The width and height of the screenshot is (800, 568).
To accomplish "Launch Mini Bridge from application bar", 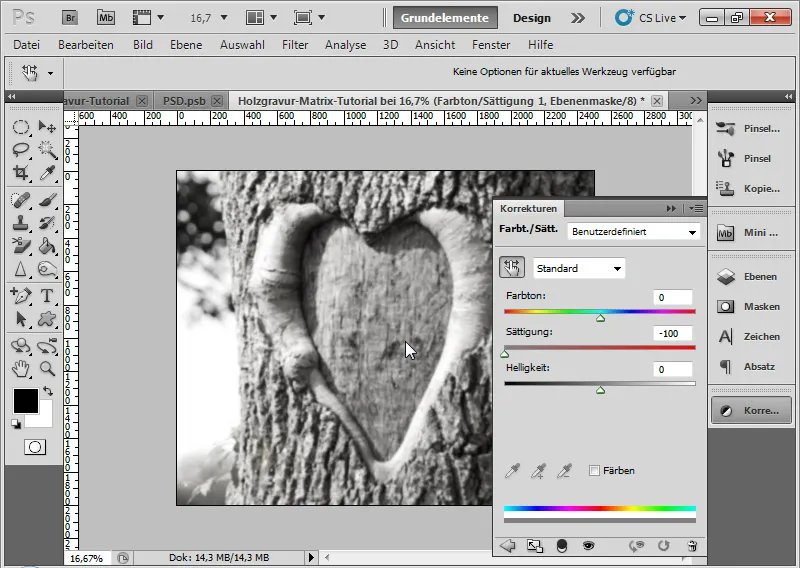I will (106, 18).
